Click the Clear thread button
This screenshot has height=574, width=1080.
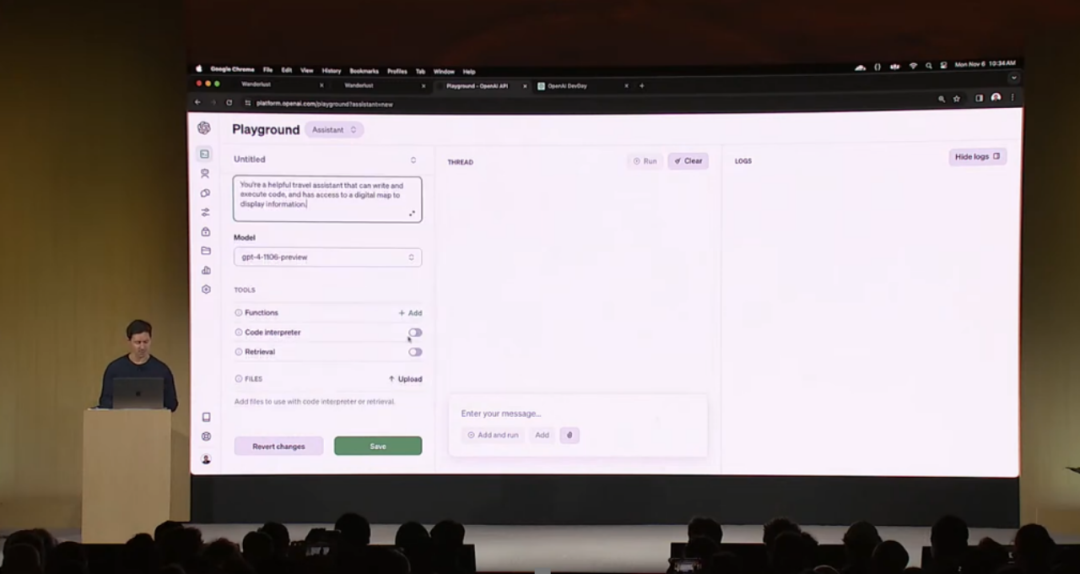click(x=687, y=161)
